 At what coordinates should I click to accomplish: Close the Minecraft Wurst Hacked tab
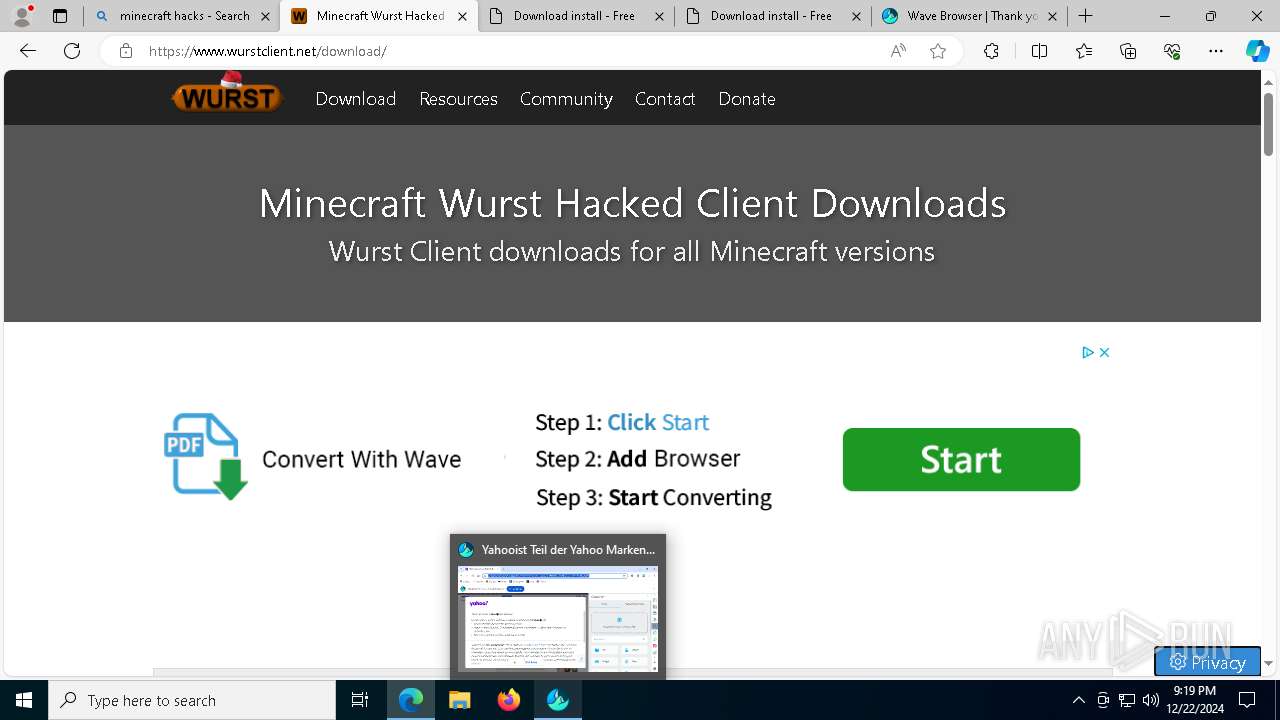[x=462, y=16]
